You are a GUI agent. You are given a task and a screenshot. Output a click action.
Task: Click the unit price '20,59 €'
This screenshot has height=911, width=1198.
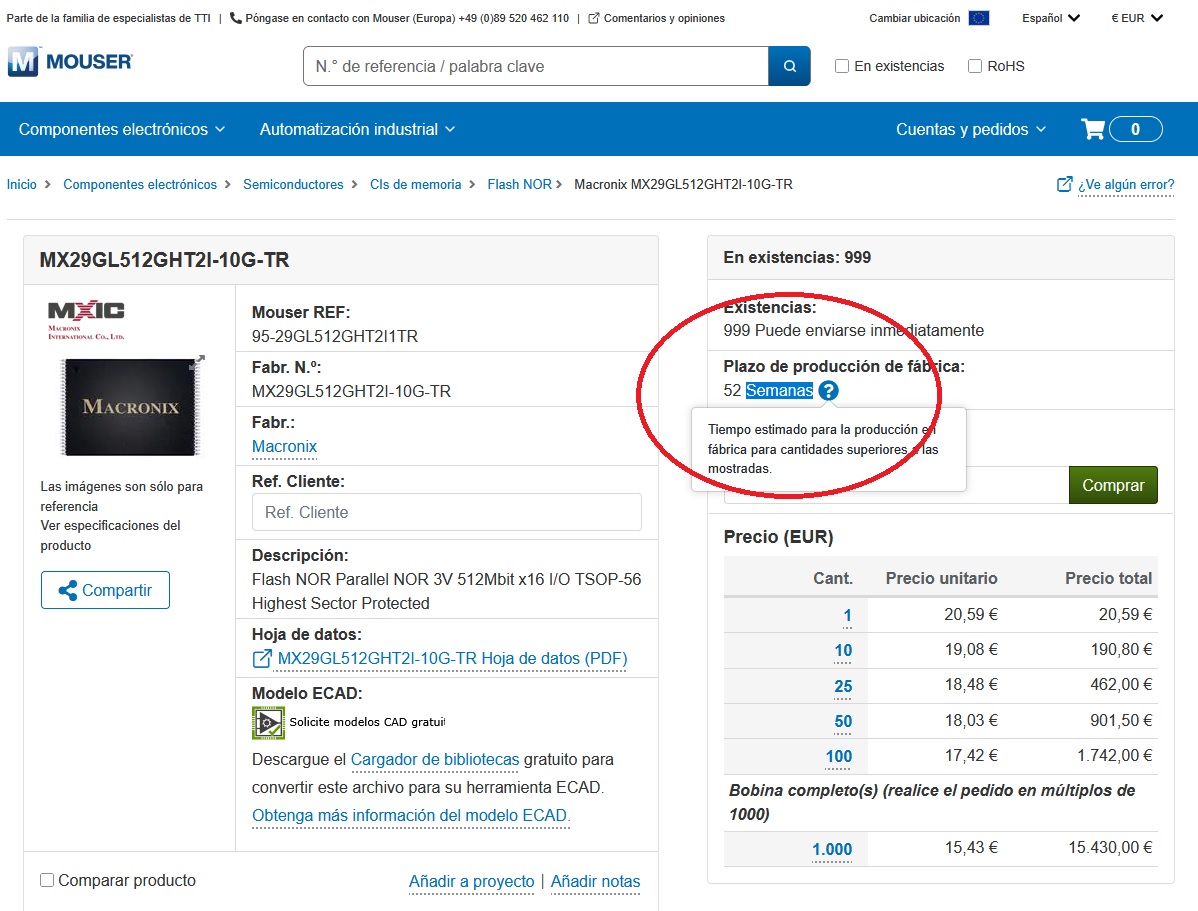970,614
